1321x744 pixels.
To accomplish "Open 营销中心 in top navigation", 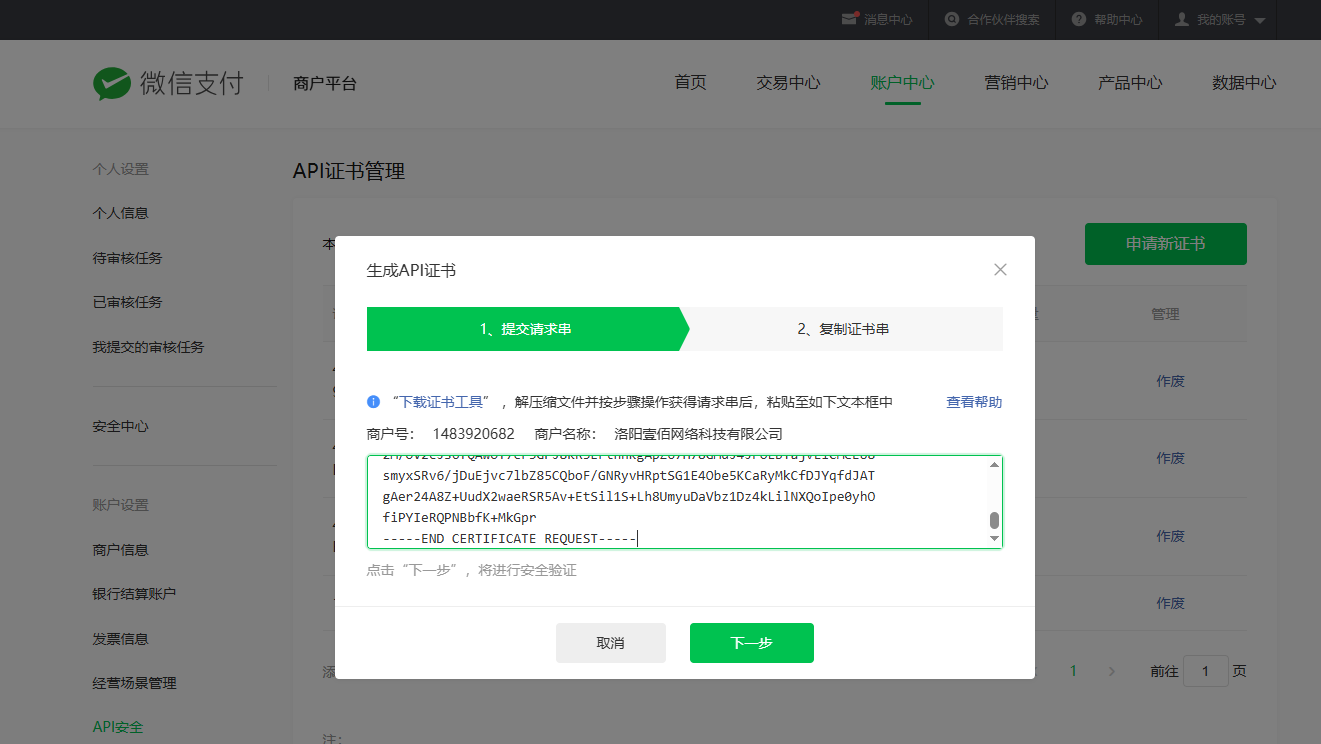I will coord(1016,83).
